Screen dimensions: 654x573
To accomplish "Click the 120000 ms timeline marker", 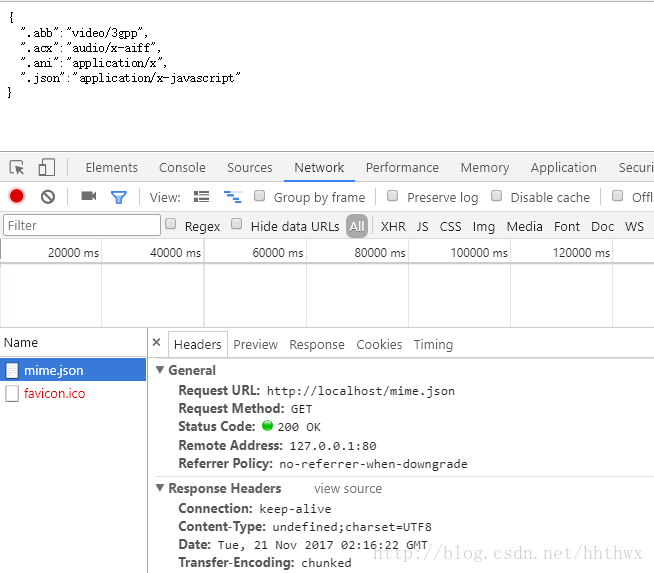I will 581,253.
